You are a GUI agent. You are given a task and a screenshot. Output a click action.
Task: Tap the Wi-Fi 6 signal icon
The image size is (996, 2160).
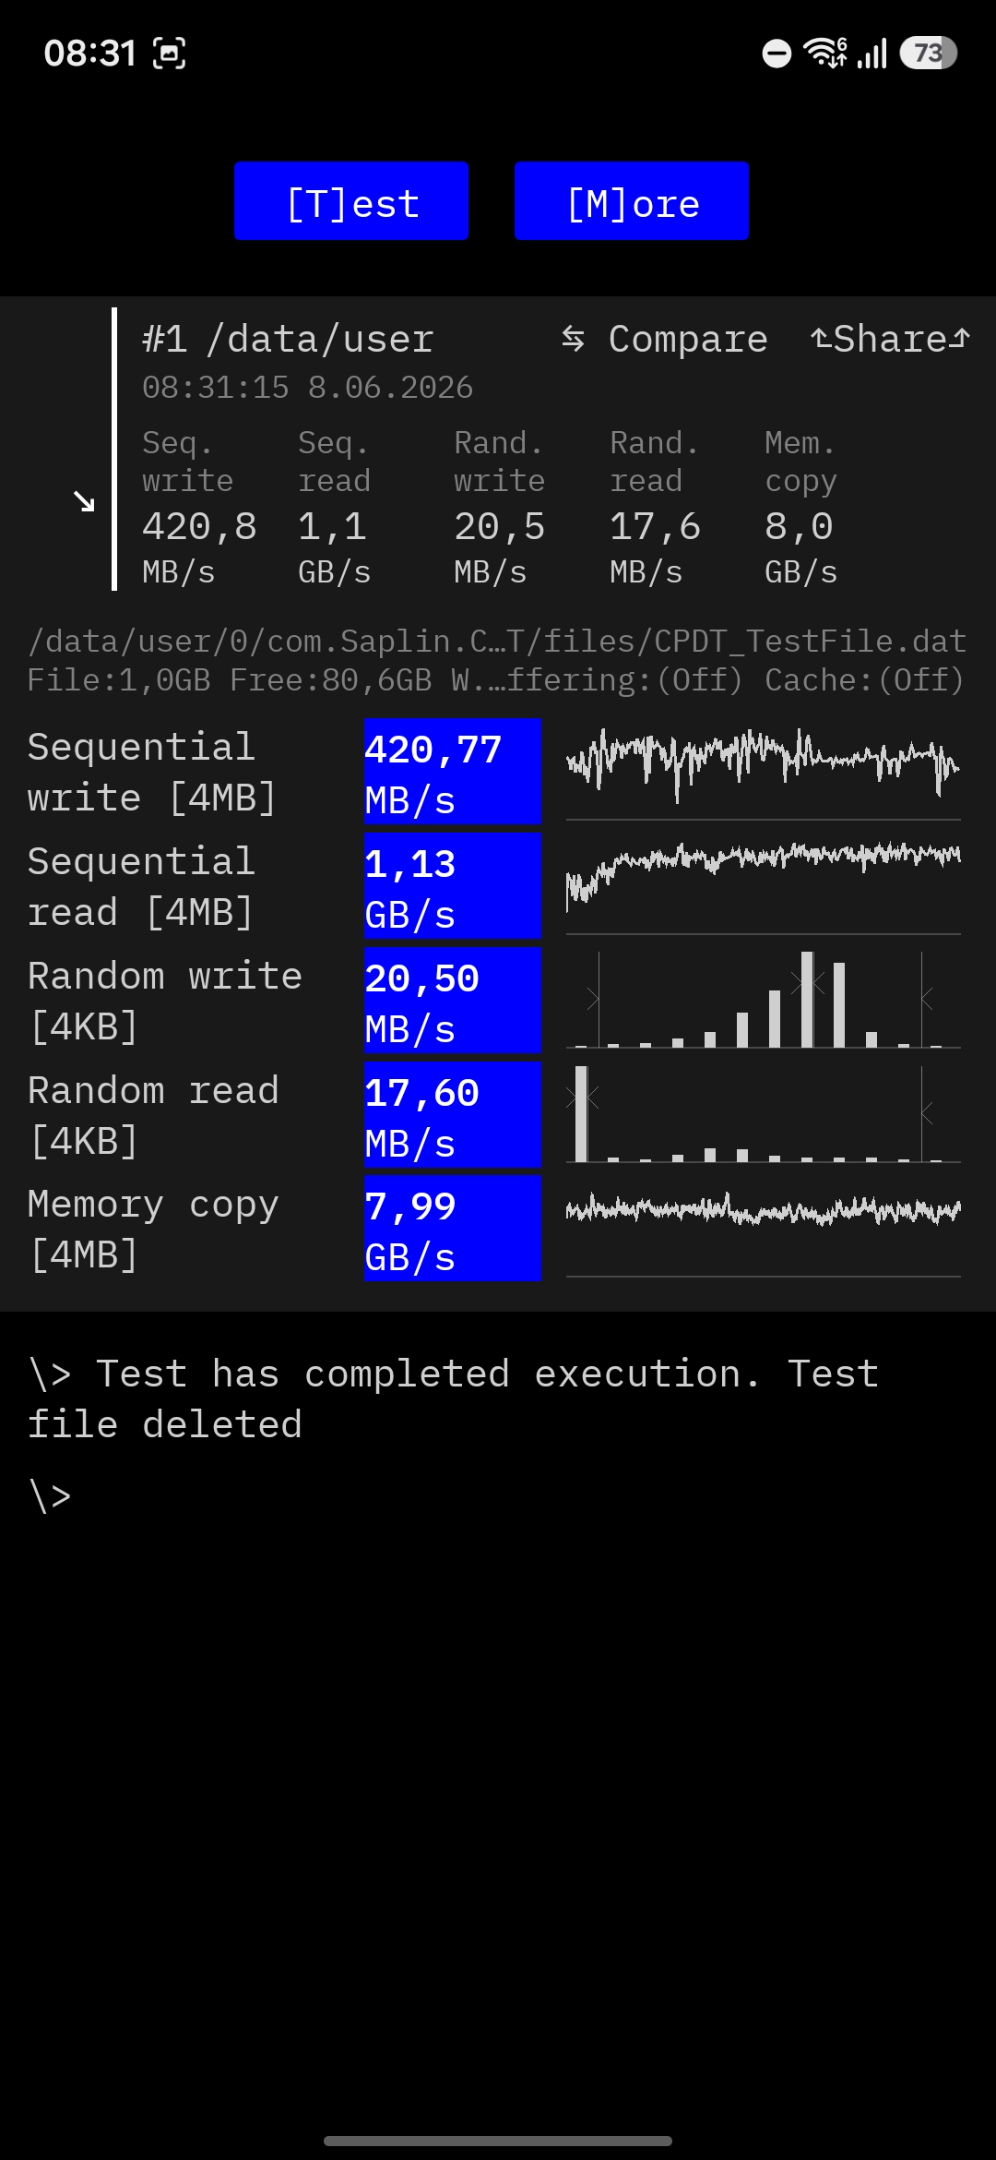[826, 52]
